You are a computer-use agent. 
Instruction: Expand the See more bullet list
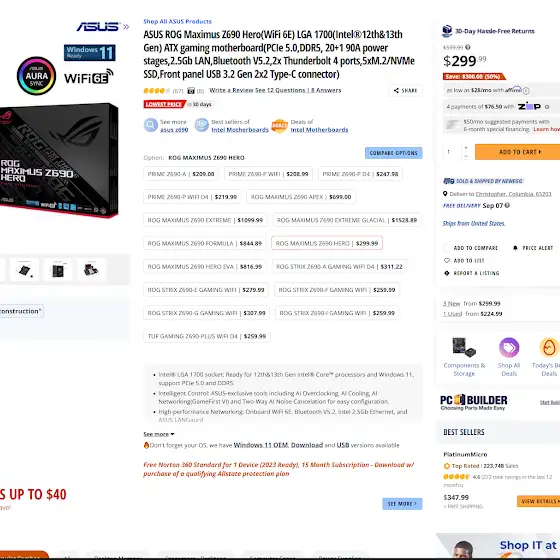point(159,434)
